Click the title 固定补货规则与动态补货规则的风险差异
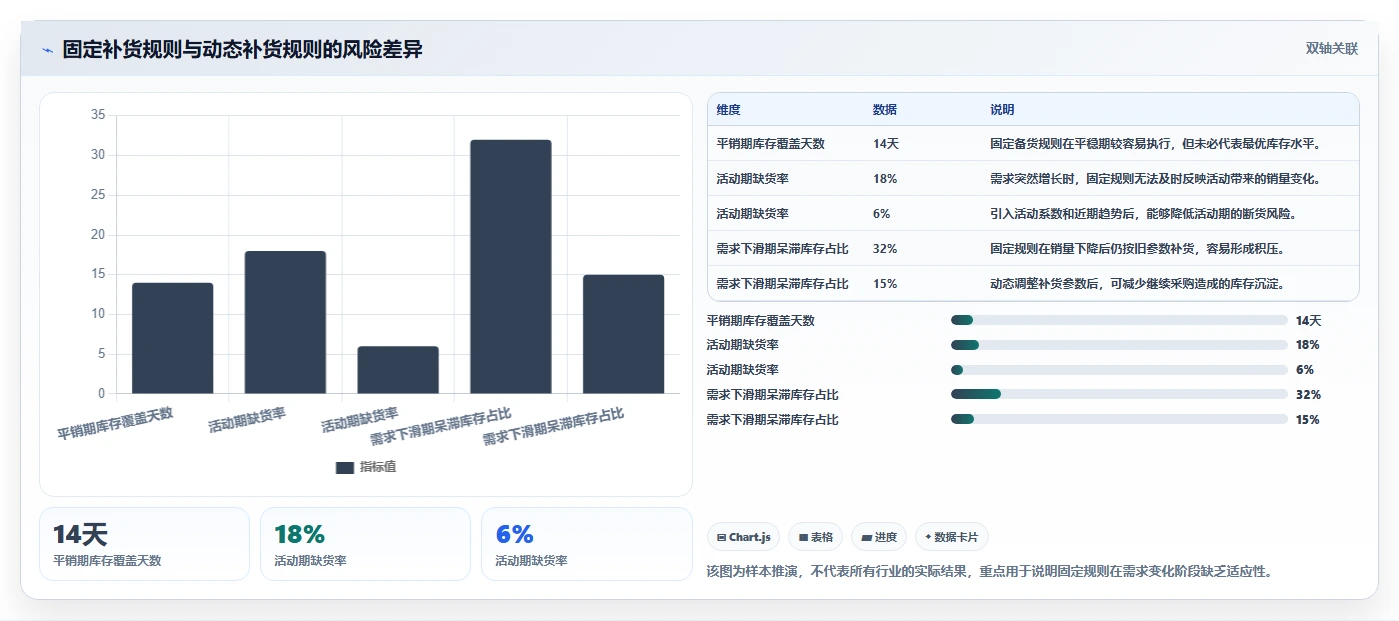 coord(243,50)
